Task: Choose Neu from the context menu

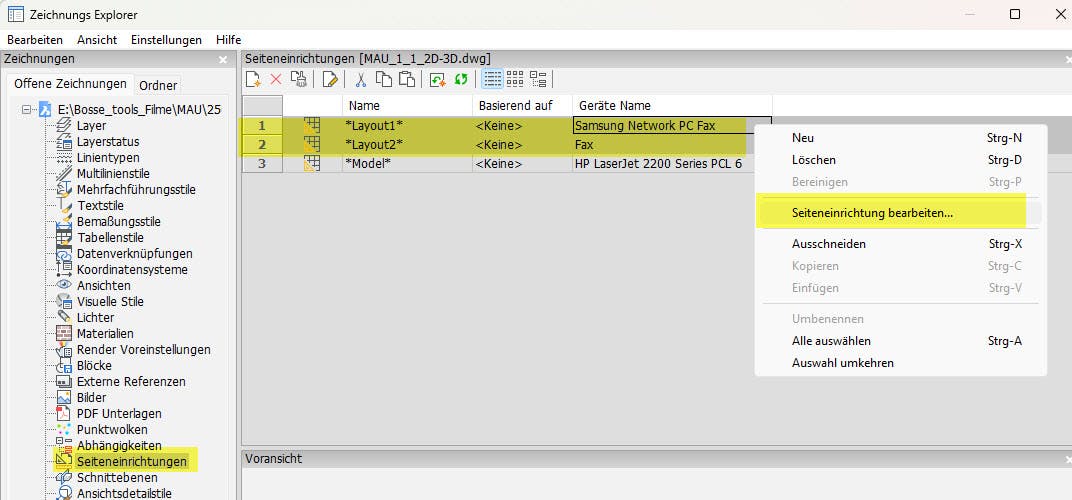Action: pos(900,138)
